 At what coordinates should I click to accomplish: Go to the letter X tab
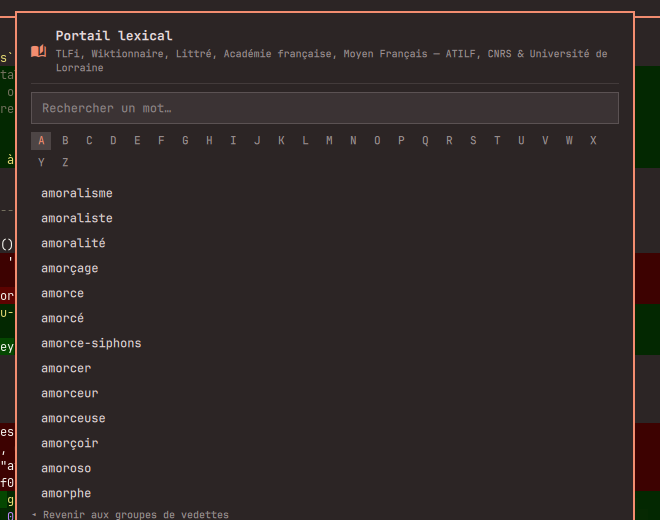[x=593, y=141]
